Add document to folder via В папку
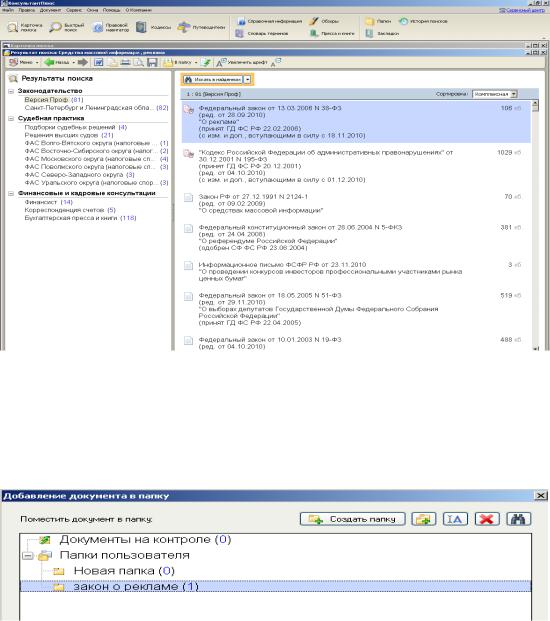Screen dimensions: 550x621 [x=177, y=62]
